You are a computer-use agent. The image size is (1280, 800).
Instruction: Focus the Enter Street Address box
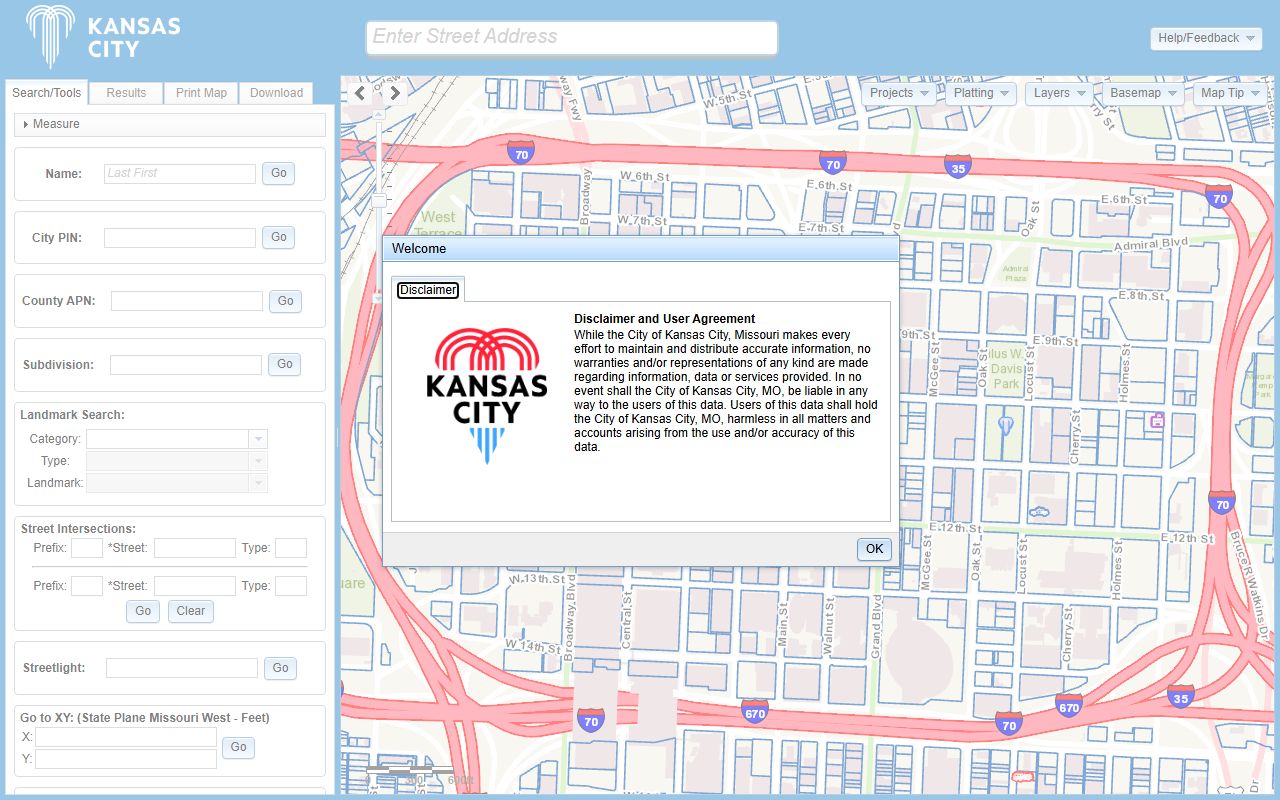(572, 38)
